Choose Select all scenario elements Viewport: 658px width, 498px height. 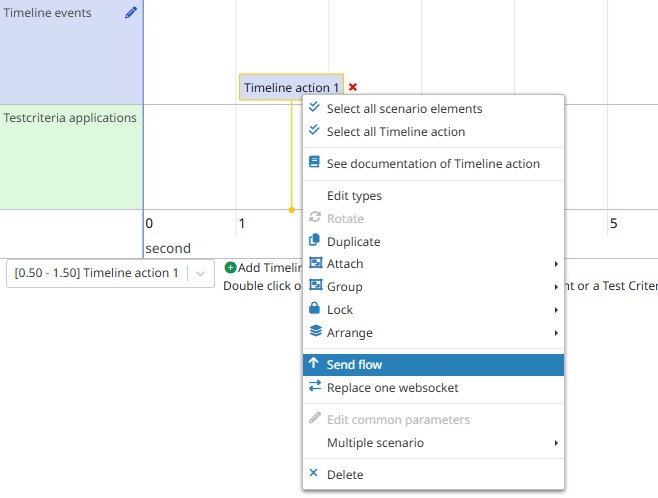pyautogui.click(x=404, y=109)
